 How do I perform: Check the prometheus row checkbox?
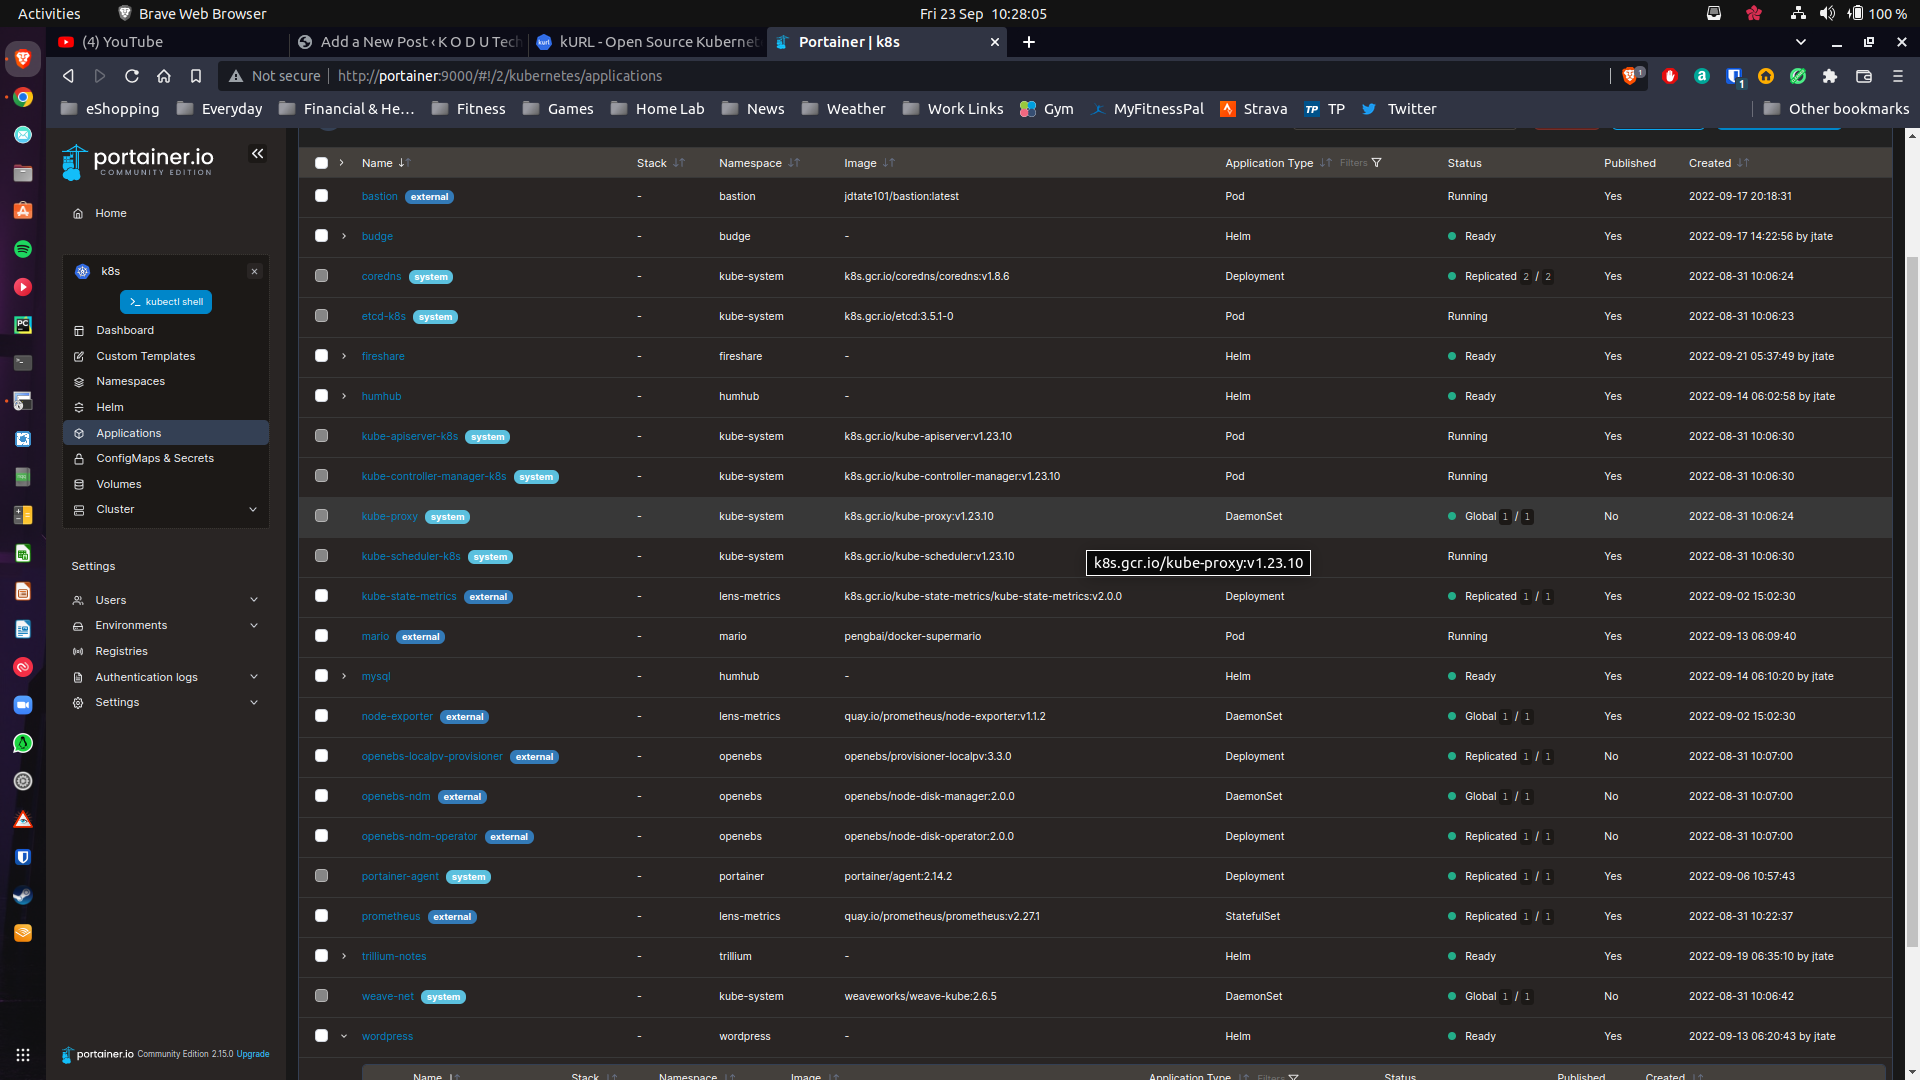pyautogui.click(x=321, y=916)
